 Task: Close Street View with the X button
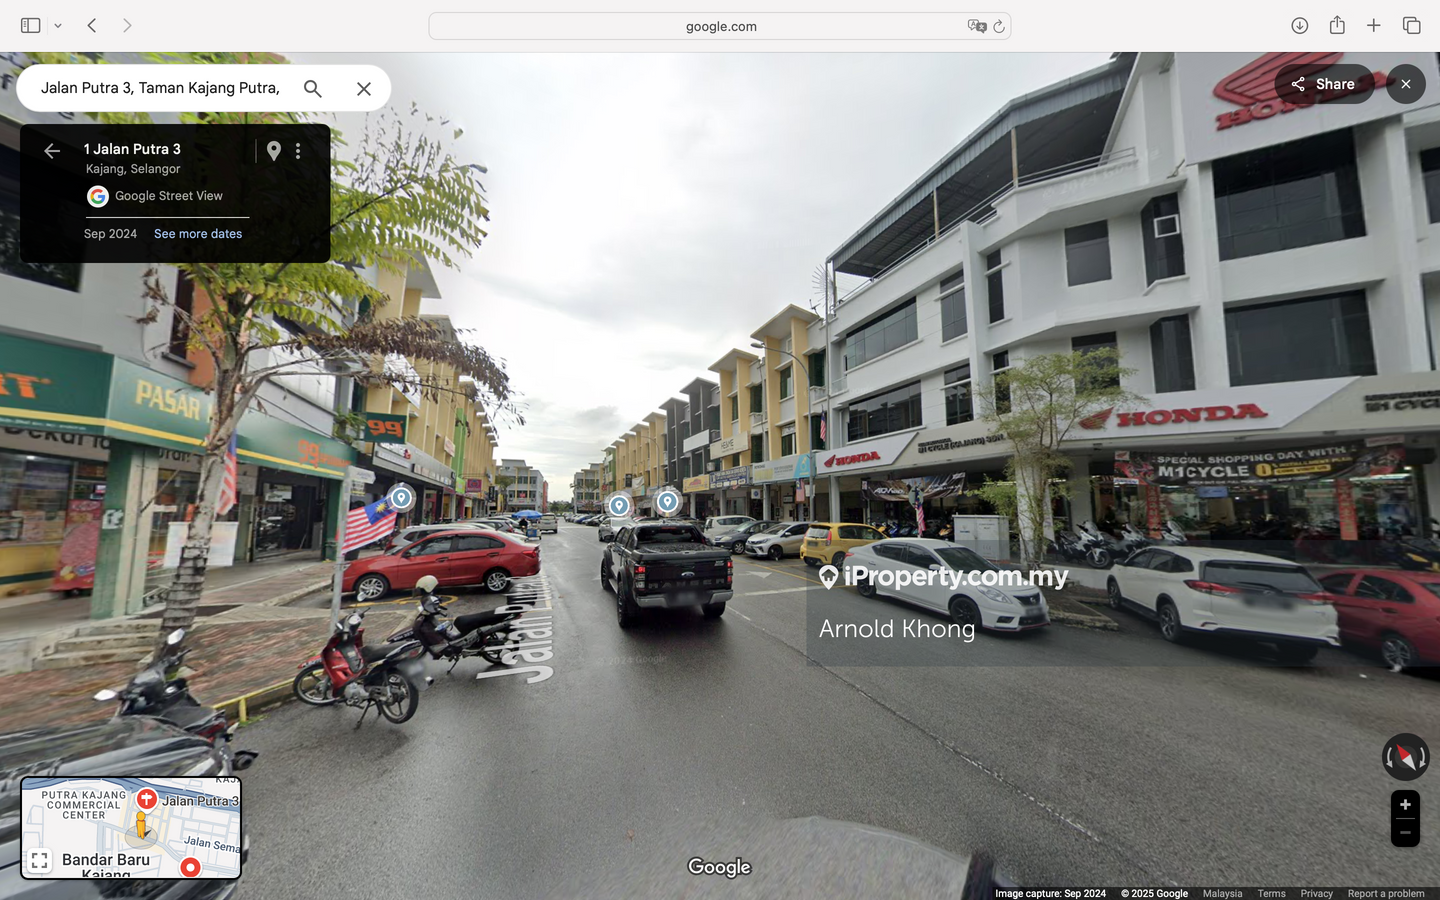pyautogui.click(x=1405, y=85)
